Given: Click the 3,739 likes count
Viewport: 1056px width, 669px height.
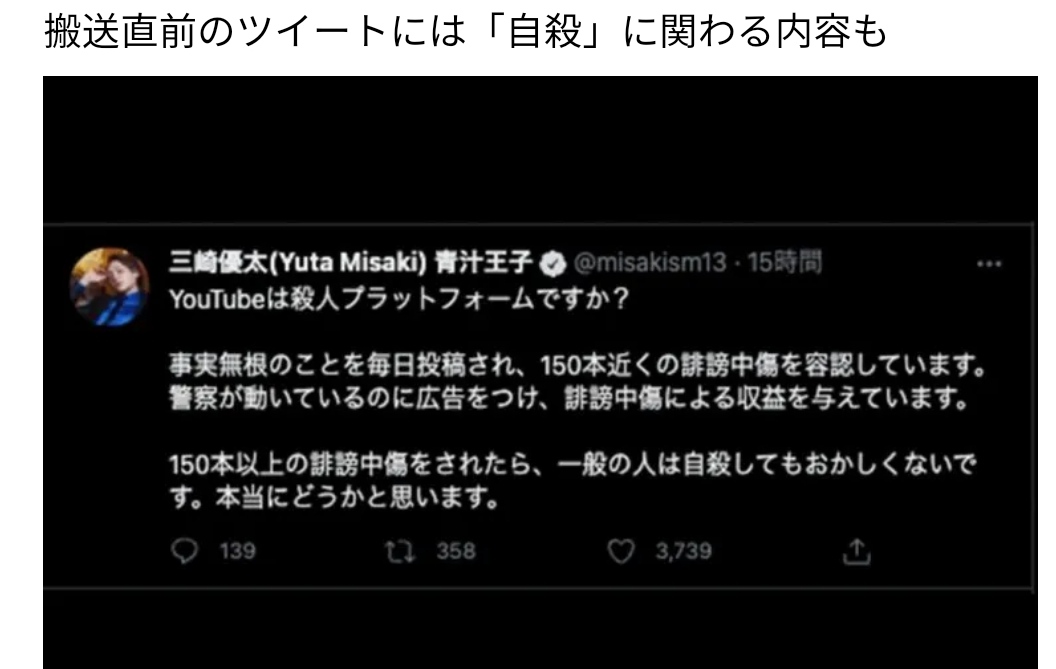Looking at the screenshot, I should 684,551.
